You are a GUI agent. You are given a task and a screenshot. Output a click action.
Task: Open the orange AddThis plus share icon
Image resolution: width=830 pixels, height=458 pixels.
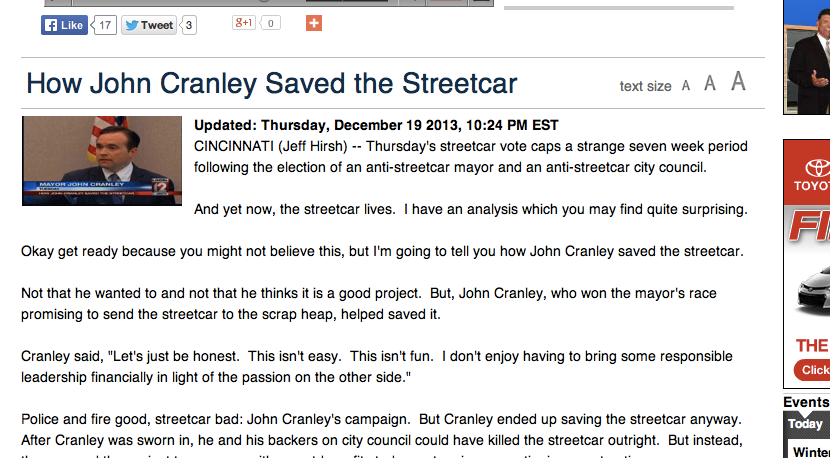click(x=314, y=23)
